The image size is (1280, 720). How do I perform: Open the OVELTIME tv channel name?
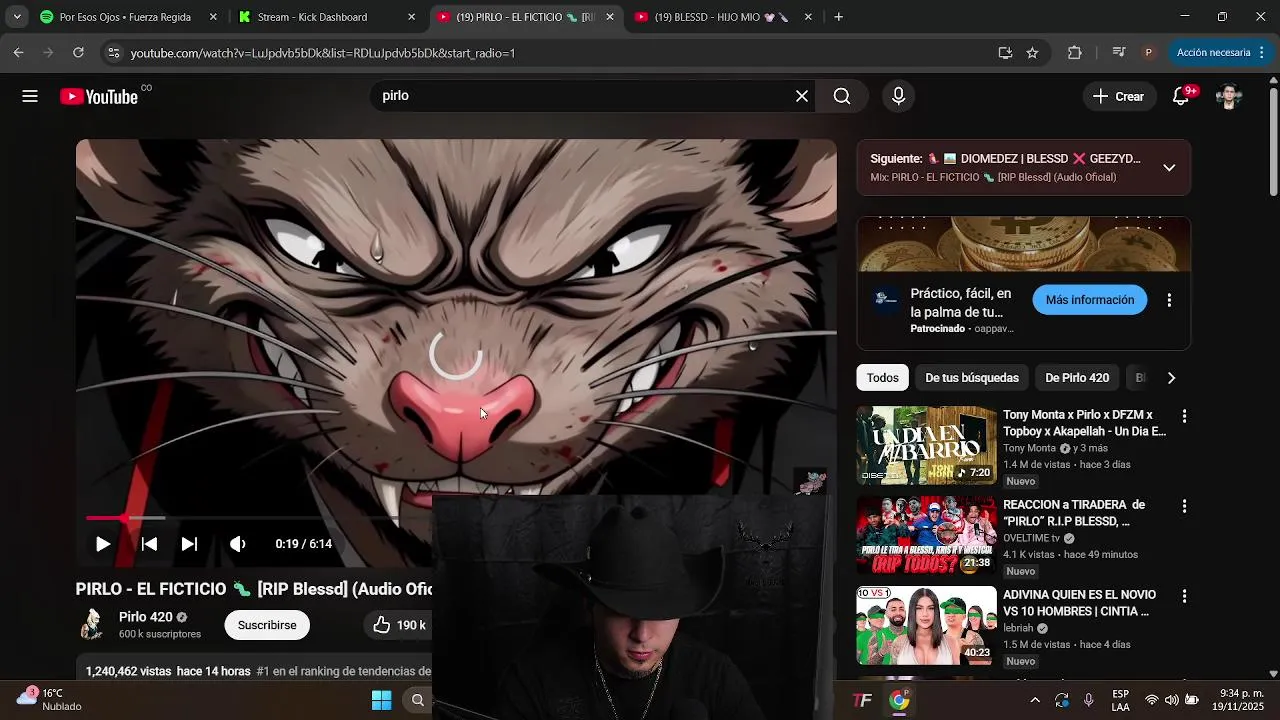1031,538
